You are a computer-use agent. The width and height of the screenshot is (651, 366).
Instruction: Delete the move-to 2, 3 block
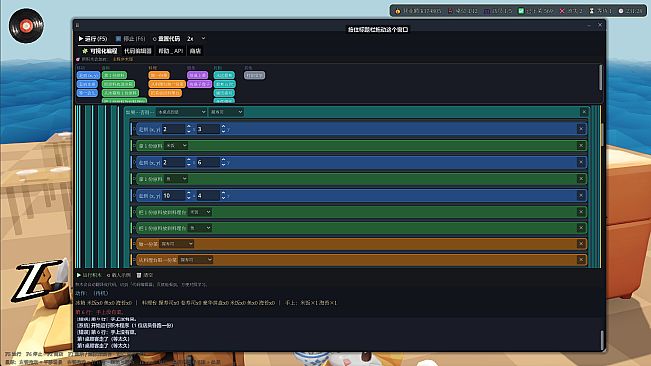click(580, 129)
